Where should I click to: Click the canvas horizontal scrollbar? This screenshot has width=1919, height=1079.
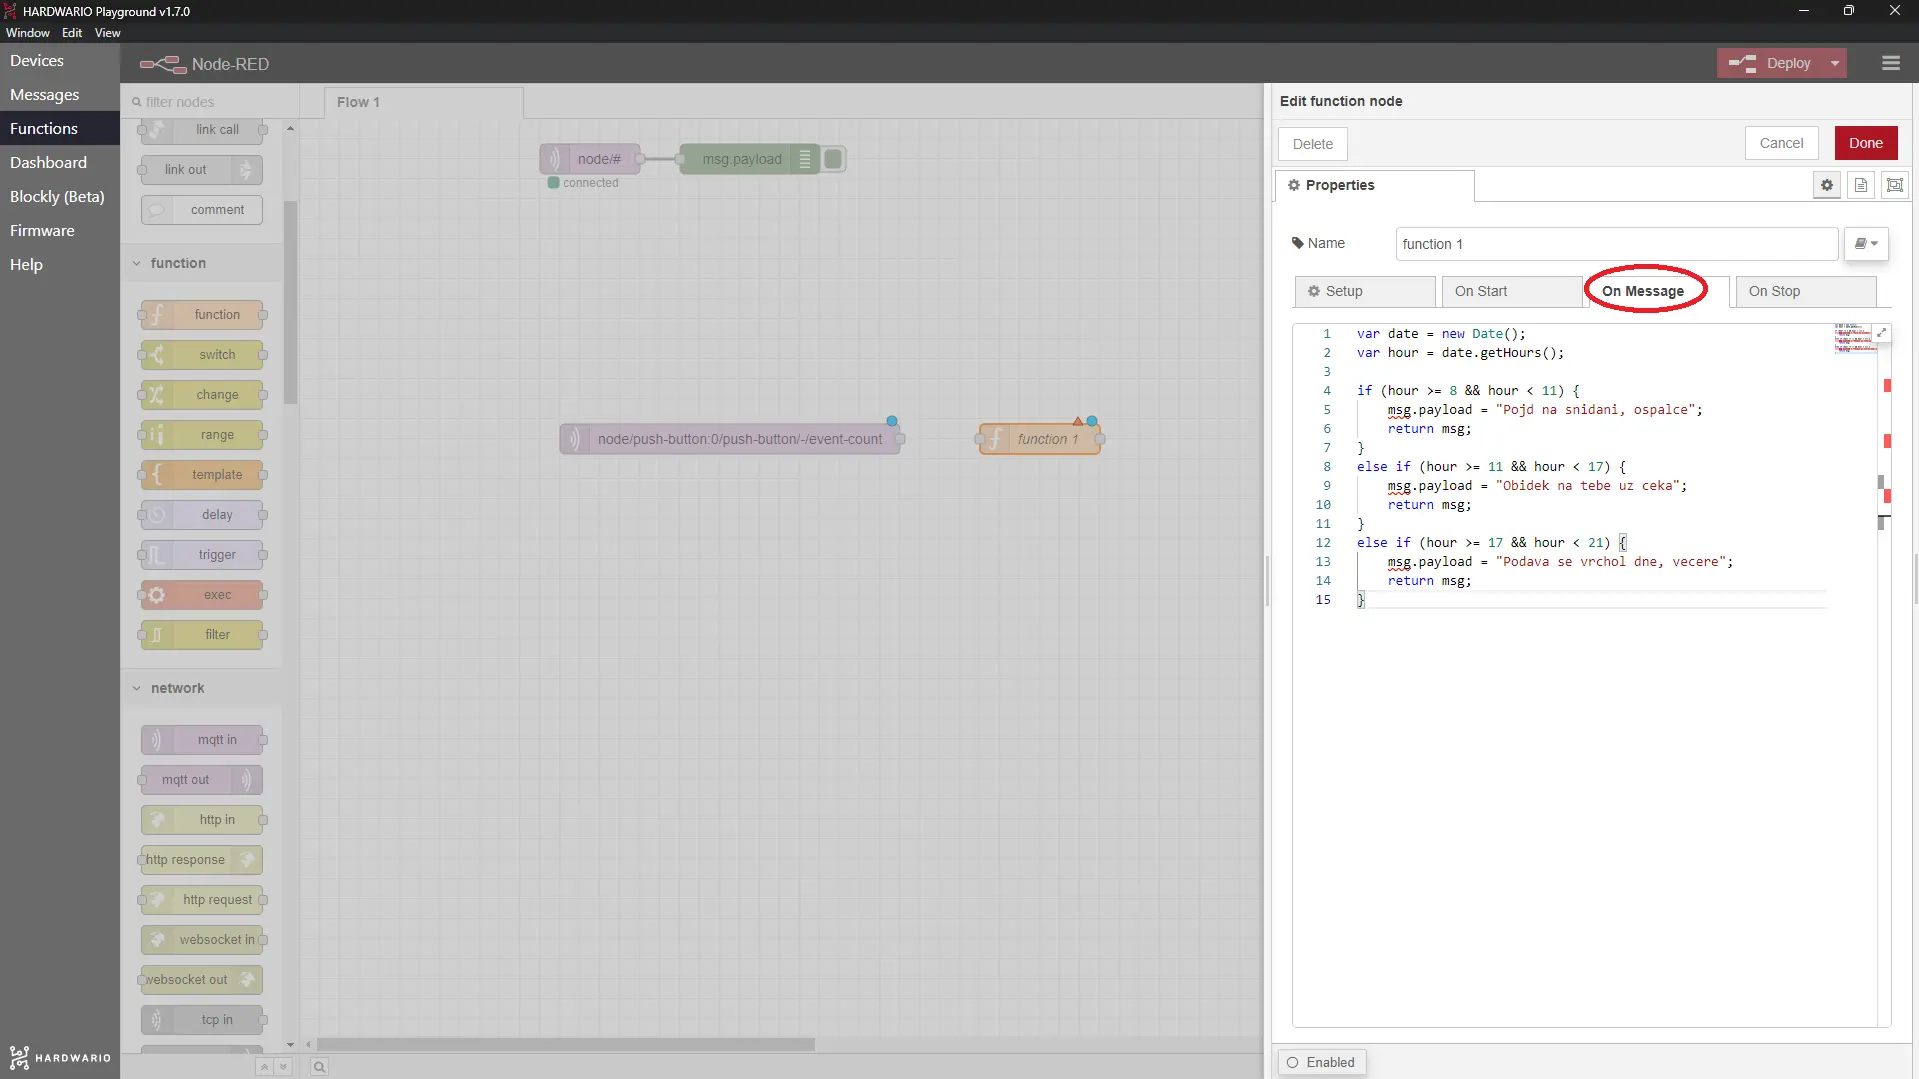(x=566, y=1044)
